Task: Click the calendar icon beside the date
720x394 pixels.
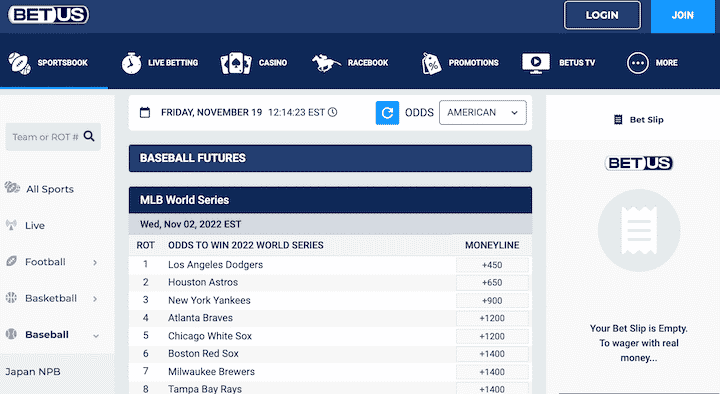Action: (145, 113)
